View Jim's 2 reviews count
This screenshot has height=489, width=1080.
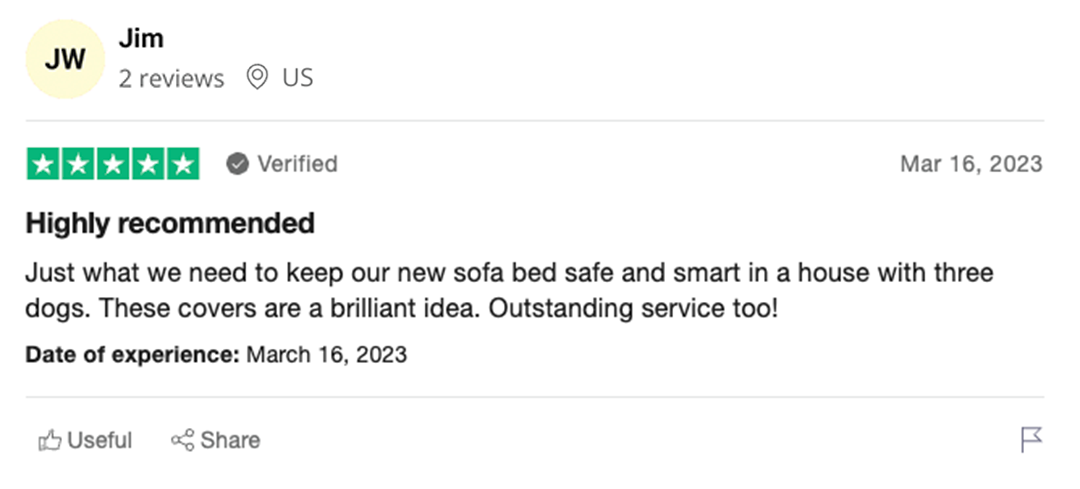pyautogui.click(x=171, y=78)
